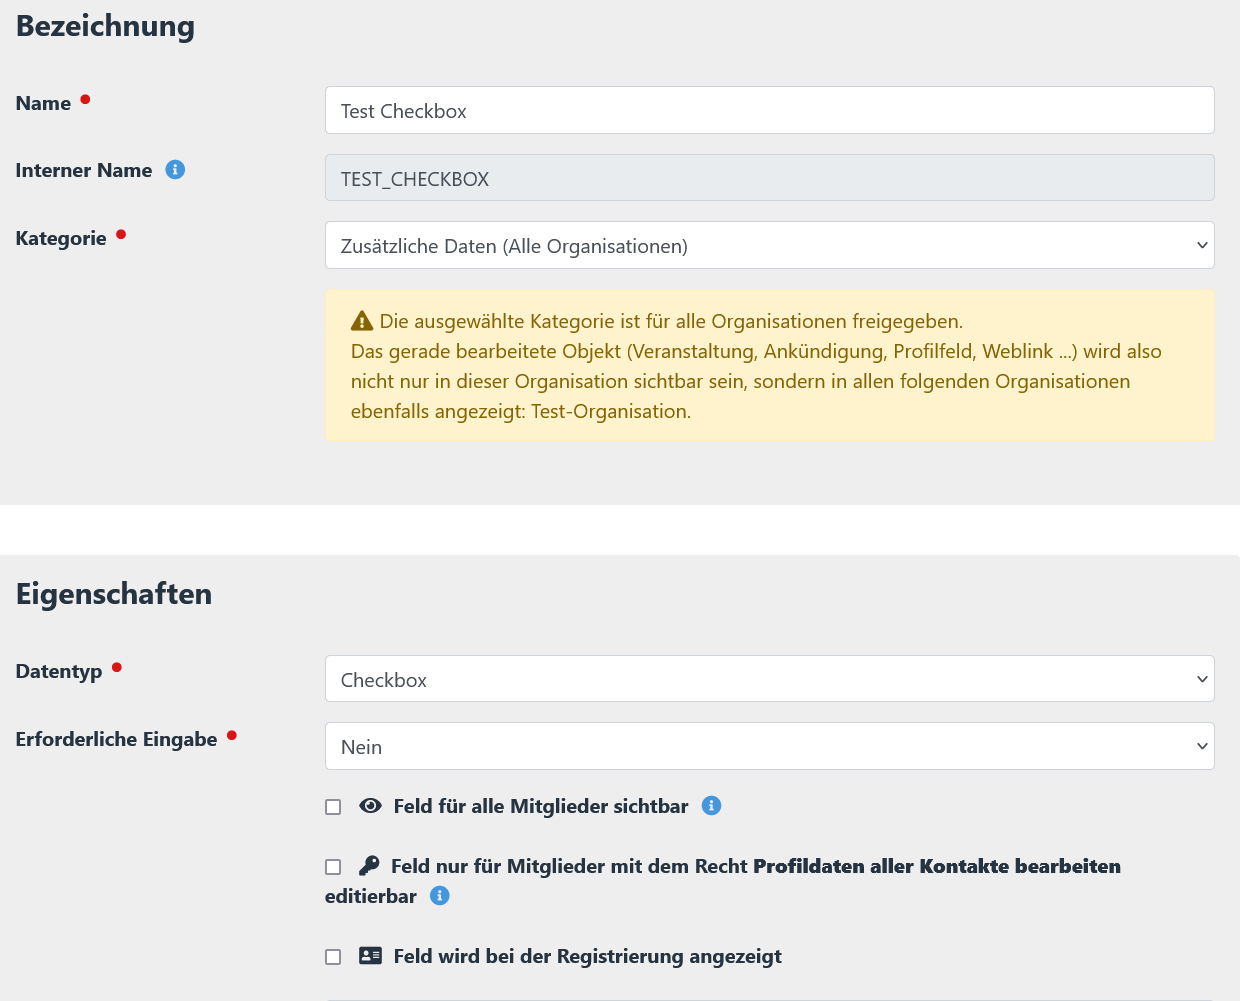Click into the Name field containing 'Test Checkbox'
The height and width of the screenshot is (1001, 1240).
pyautogui.click(x=769, y=111)
